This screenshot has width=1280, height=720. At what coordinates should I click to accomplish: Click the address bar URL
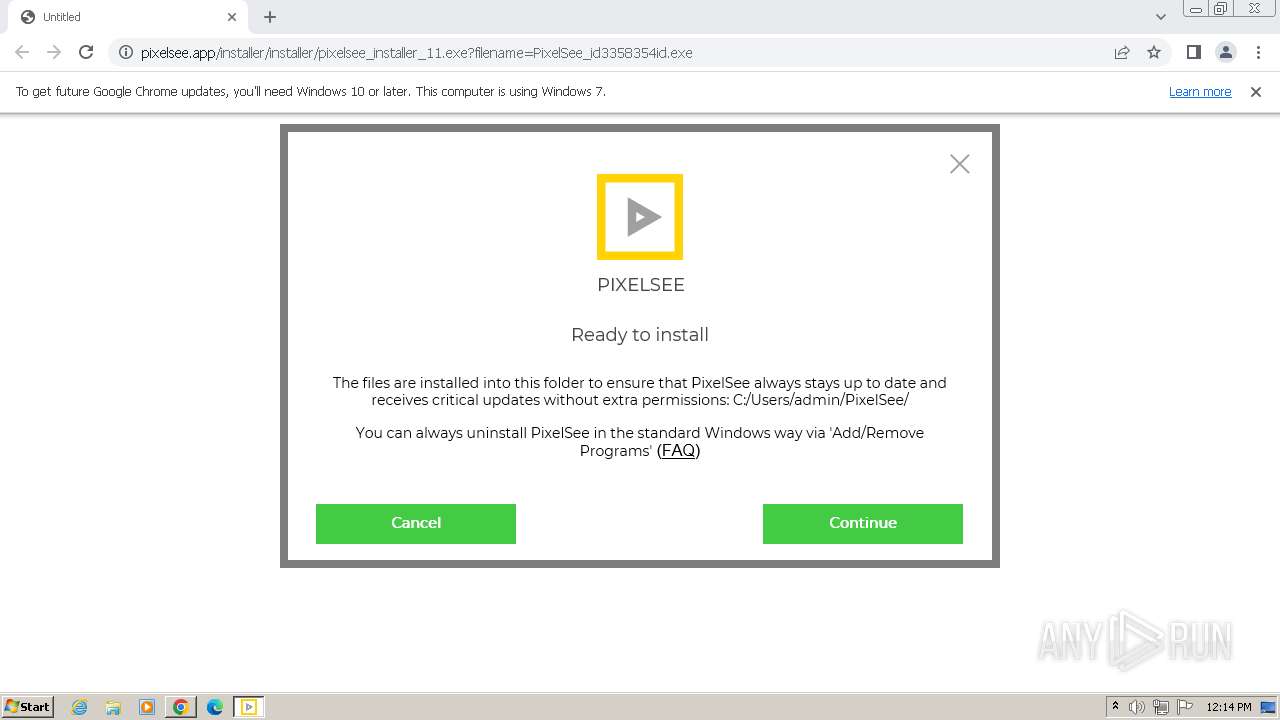(x=416, y=53)
